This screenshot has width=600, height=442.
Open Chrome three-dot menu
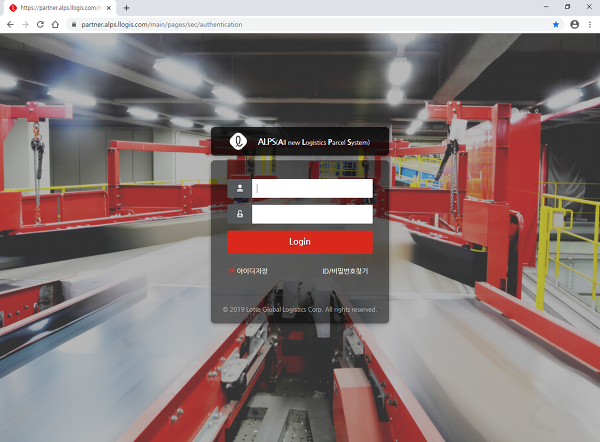(590, 24)
